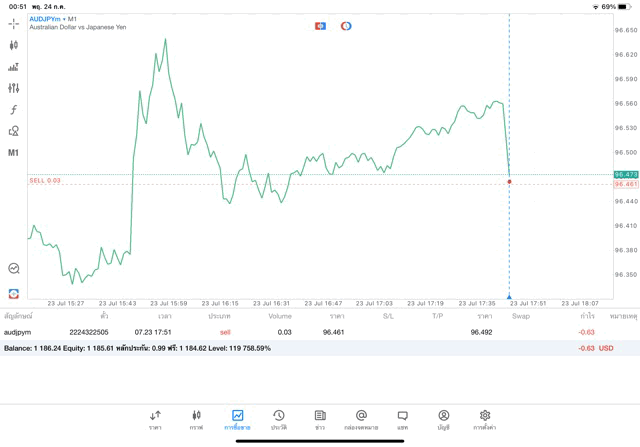Viewport: 640px width, 447px height.
Task: Sort positions by the Volume column header
Action: pyautogui.click(x=280, y=316)
